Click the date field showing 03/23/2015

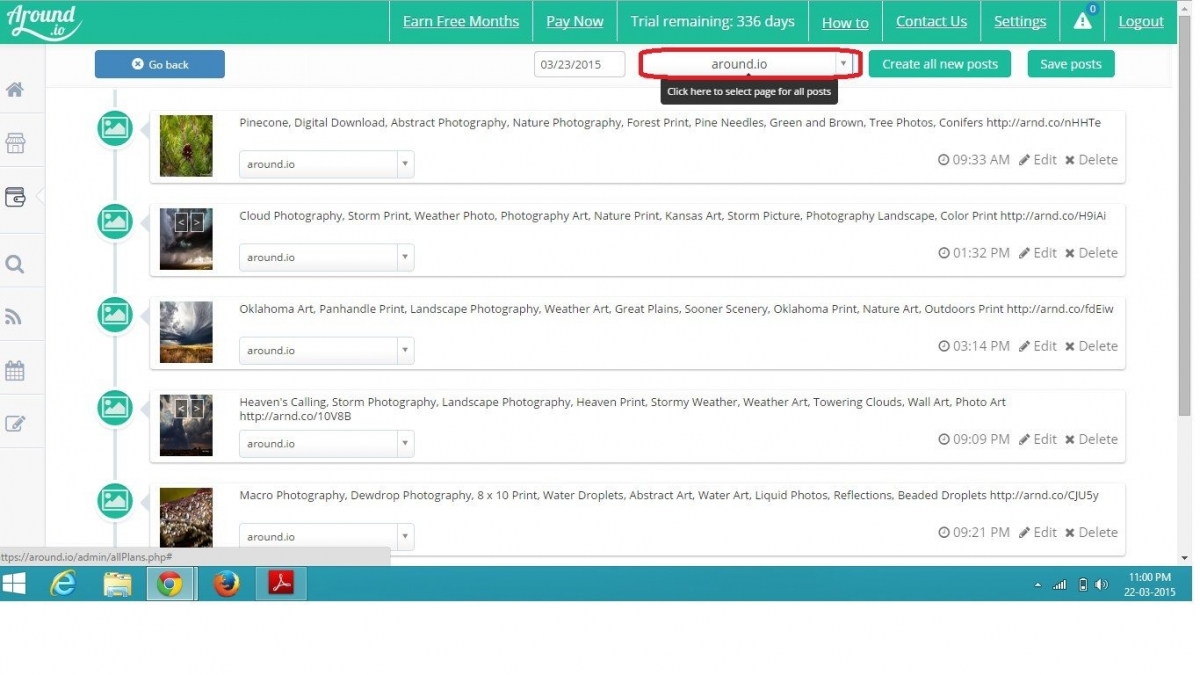579,64
